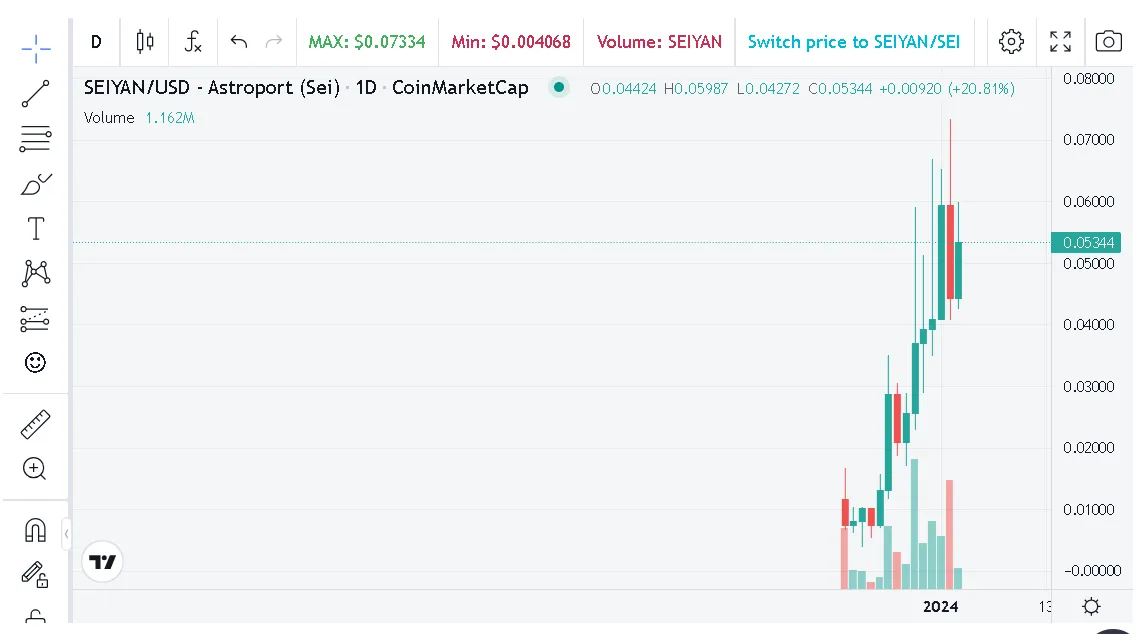Collapse the drawing toolbar panel arrow
Screen dimensions: 1144x634
pos(66,533)
